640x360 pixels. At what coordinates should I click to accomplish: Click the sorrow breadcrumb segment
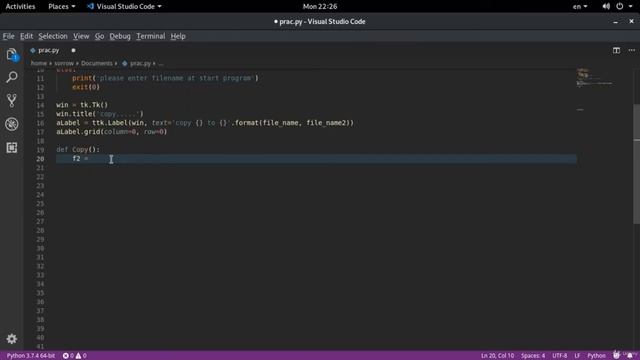64,63
